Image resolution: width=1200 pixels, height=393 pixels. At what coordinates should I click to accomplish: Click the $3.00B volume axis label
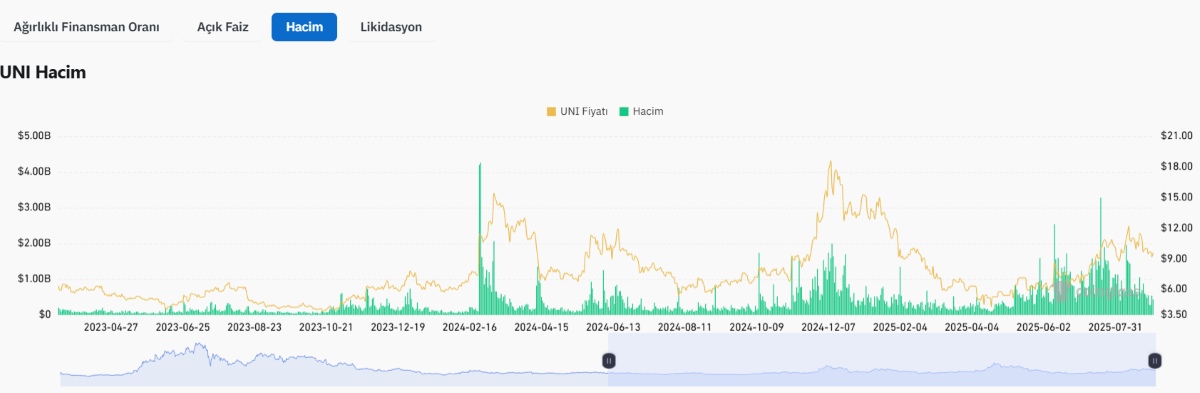point(35,207)
